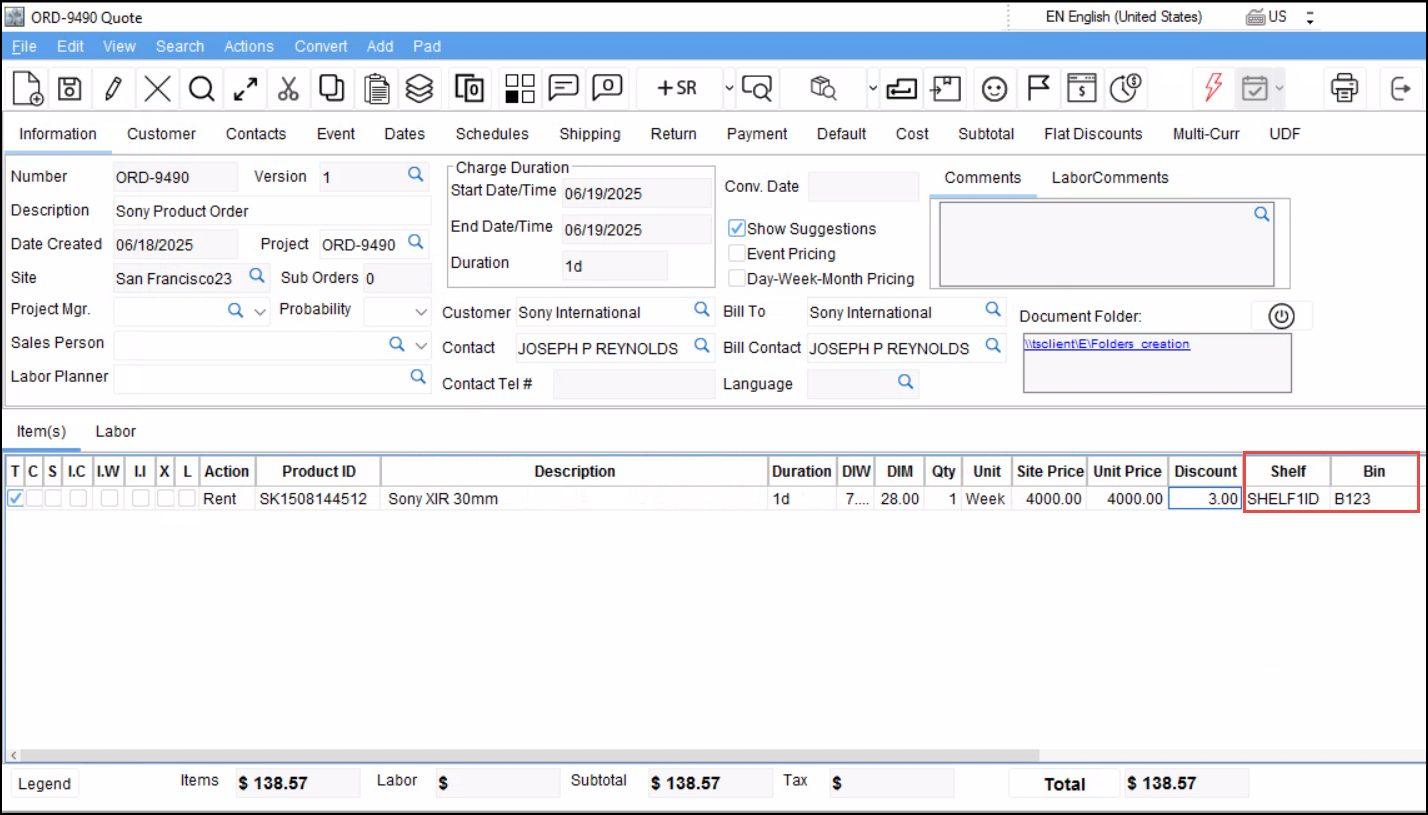Click the red lightning bolt icon
The width and height of the screenshot is (1428, 815).
click(x=1212, y=89)
